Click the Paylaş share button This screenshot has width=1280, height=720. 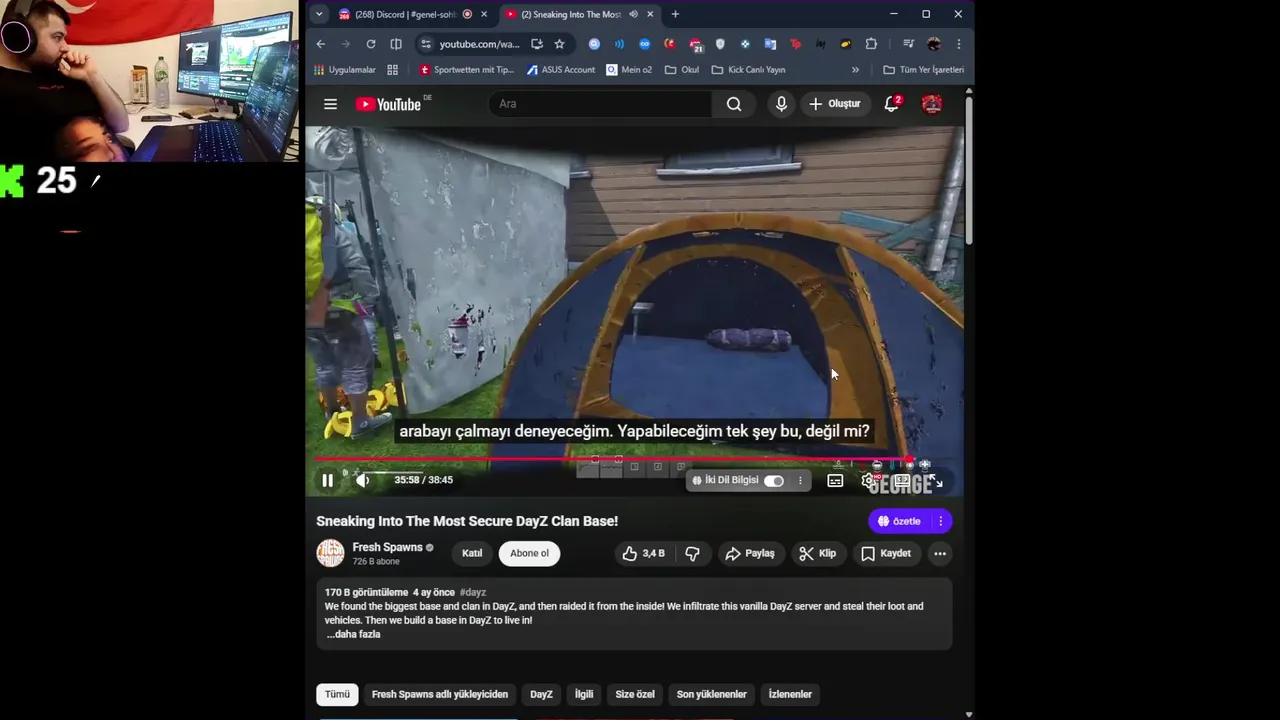[750, 553]
